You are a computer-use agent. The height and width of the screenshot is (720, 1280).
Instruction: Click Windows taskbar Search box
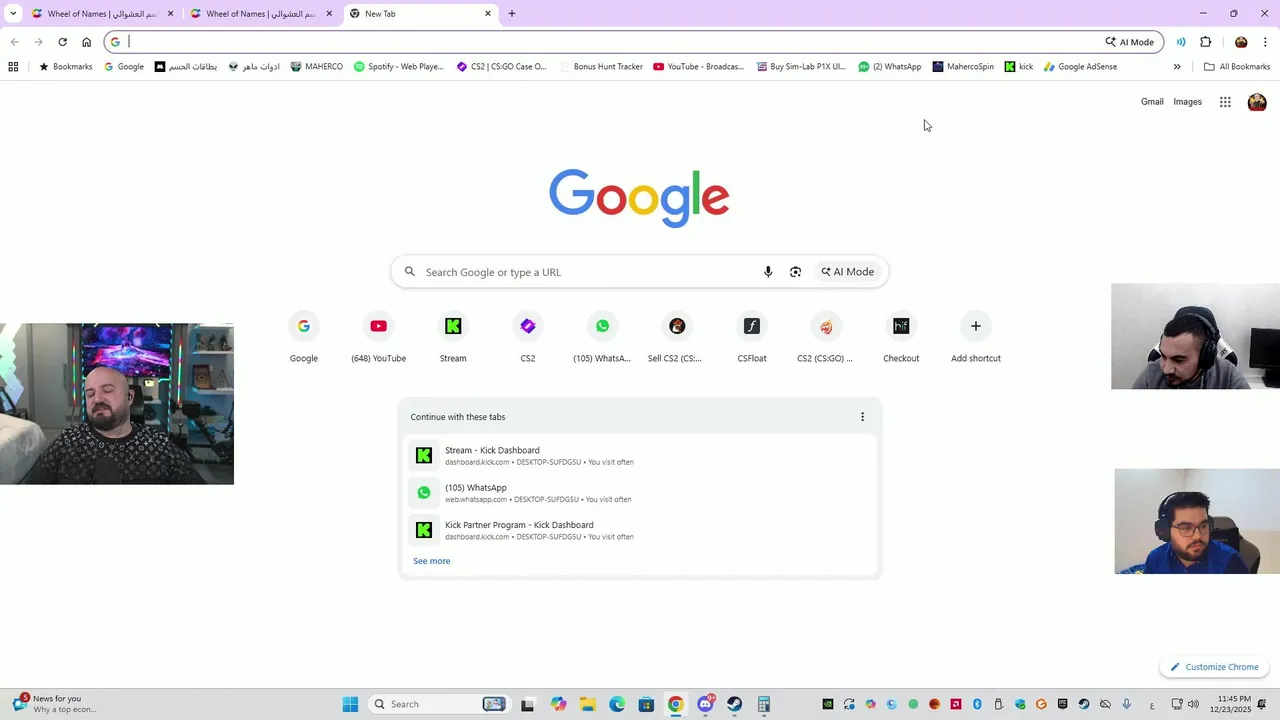coord(438,704)
